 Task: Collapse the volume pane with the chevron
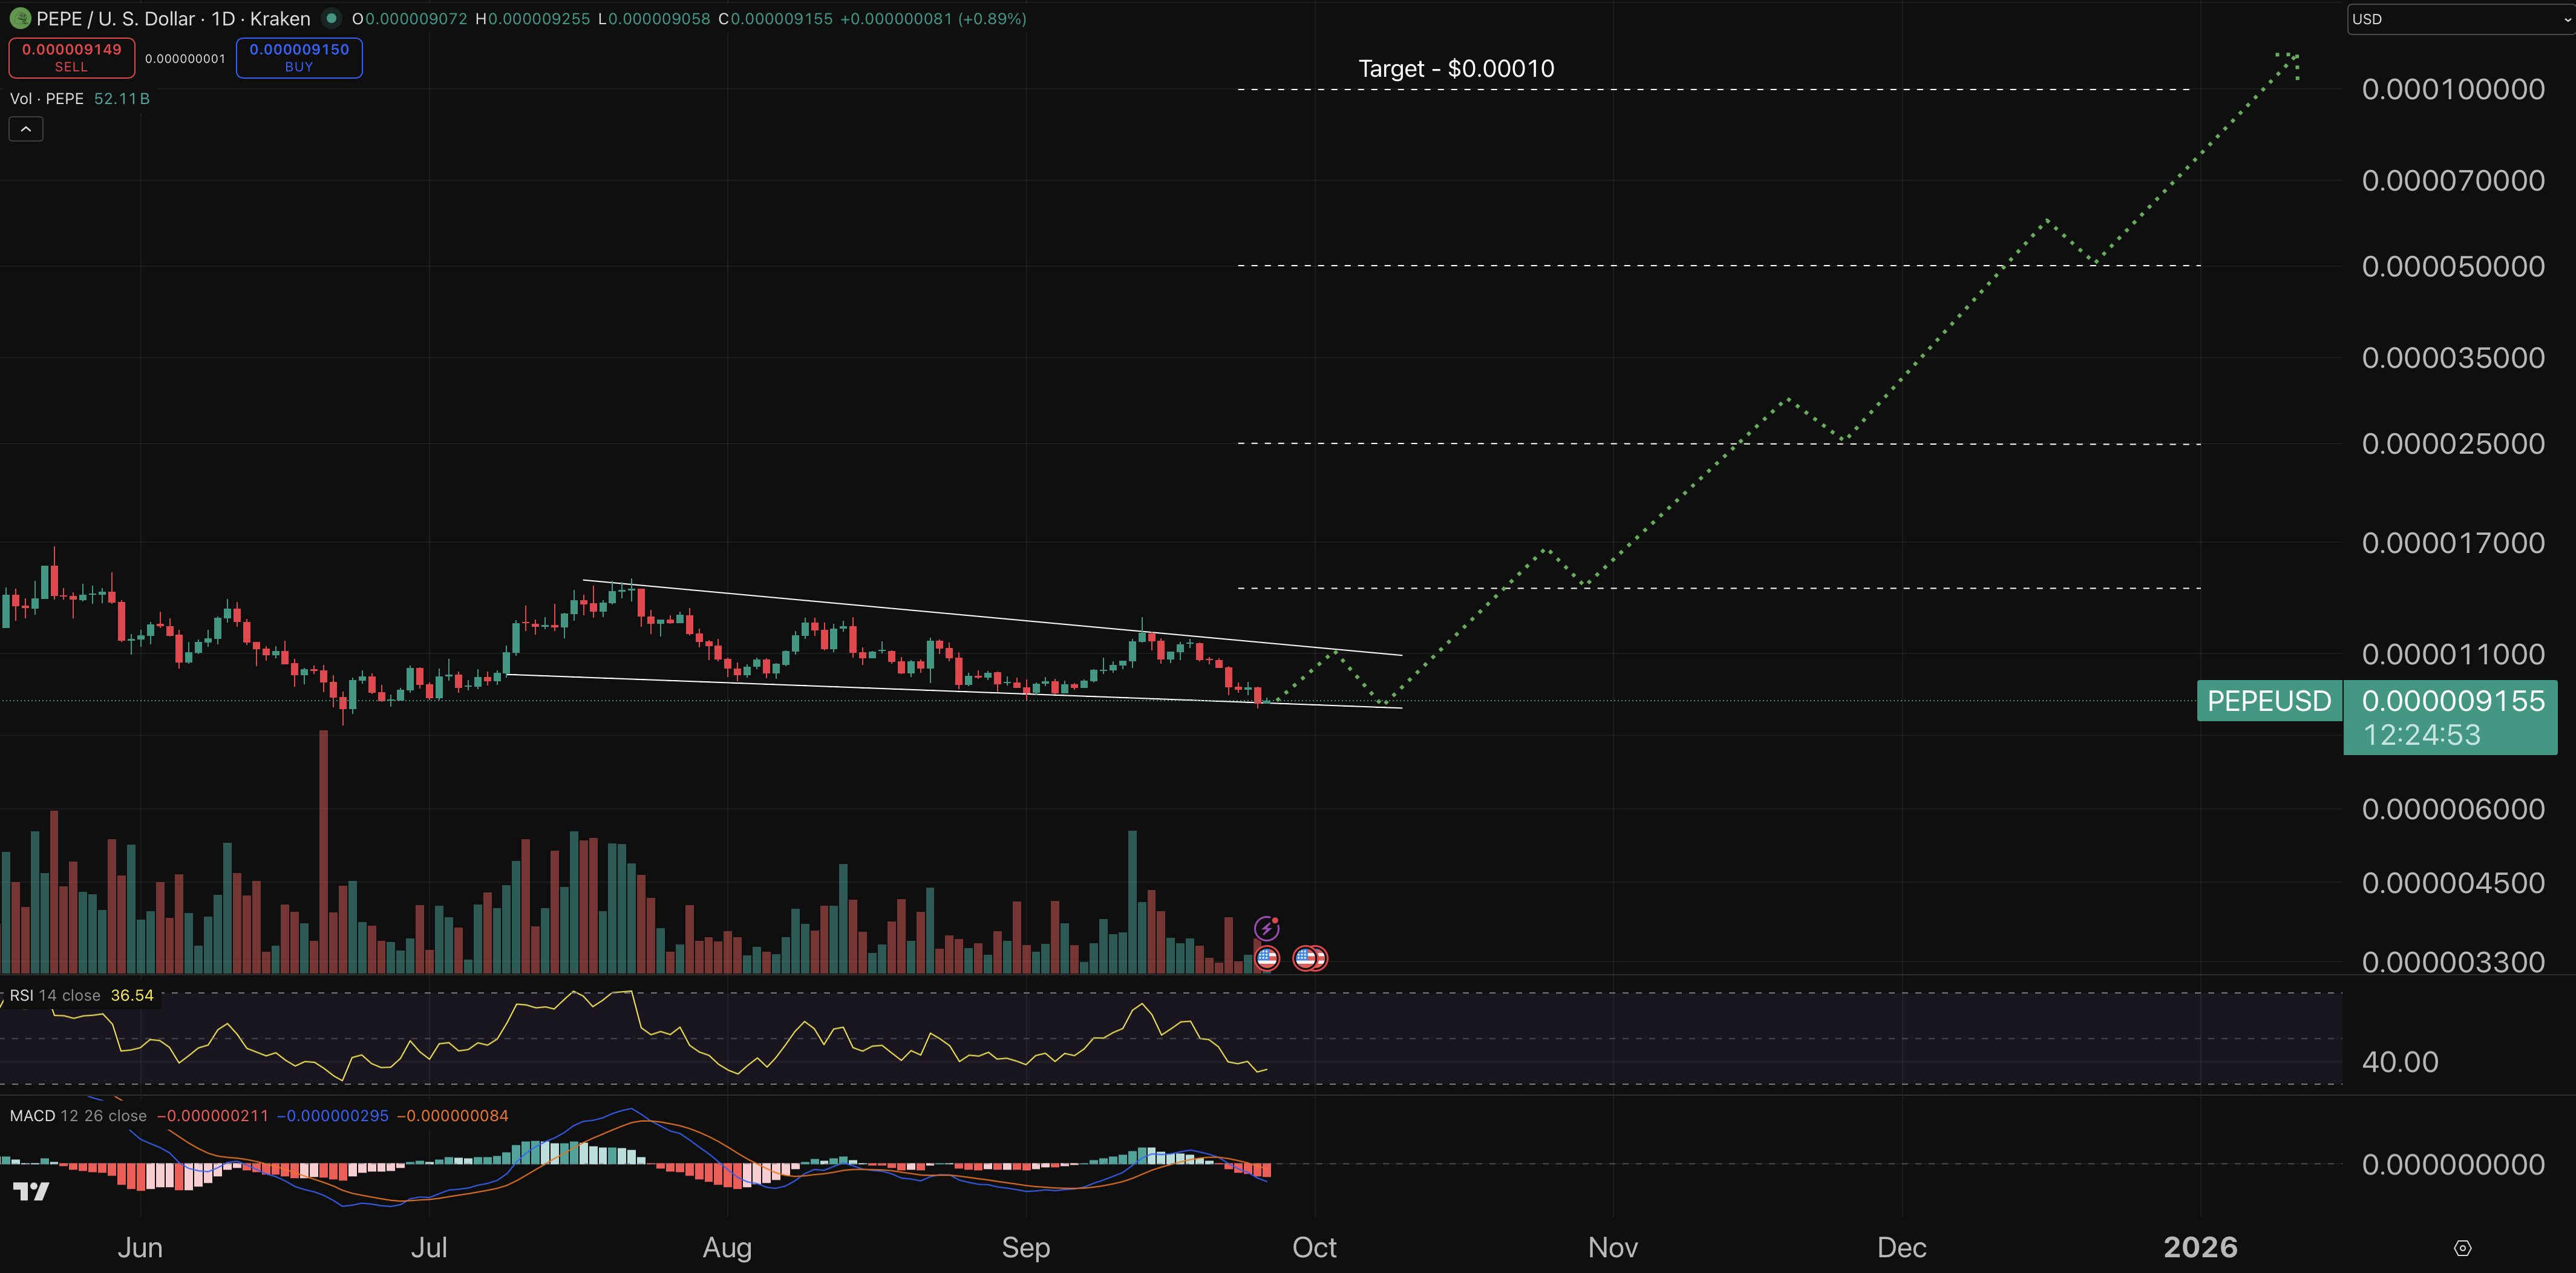pyautogui.click(x=25, y=128)
